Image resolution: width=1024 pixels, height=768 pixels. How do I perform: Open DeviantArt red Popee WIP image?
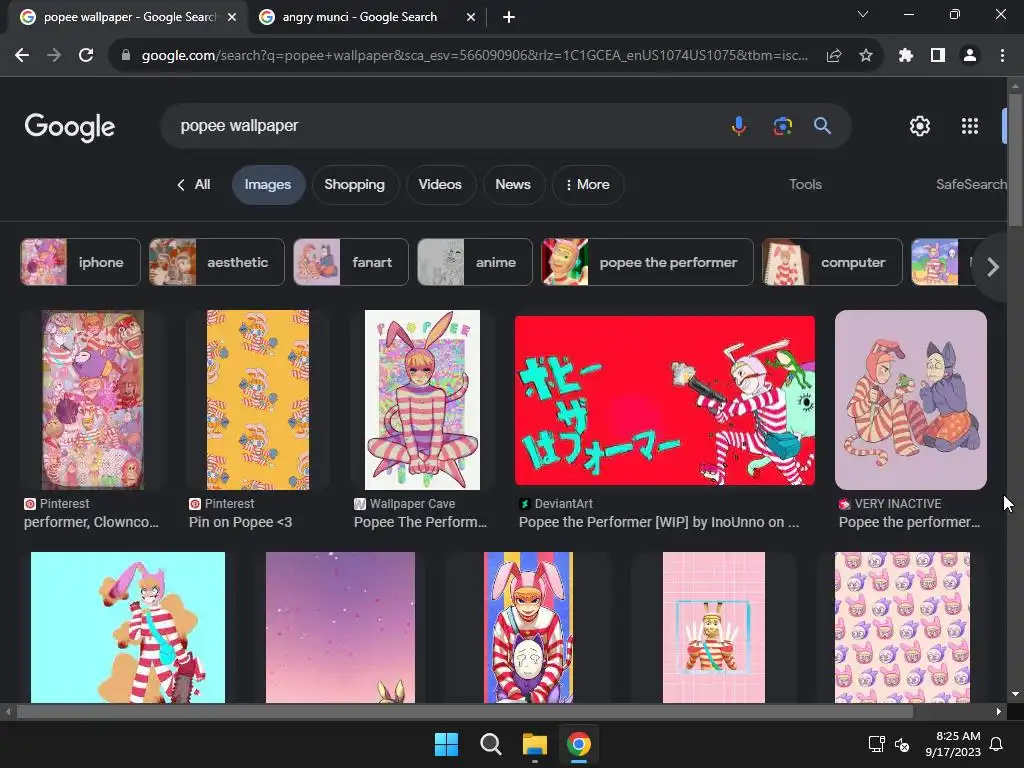tap(665, 400)
